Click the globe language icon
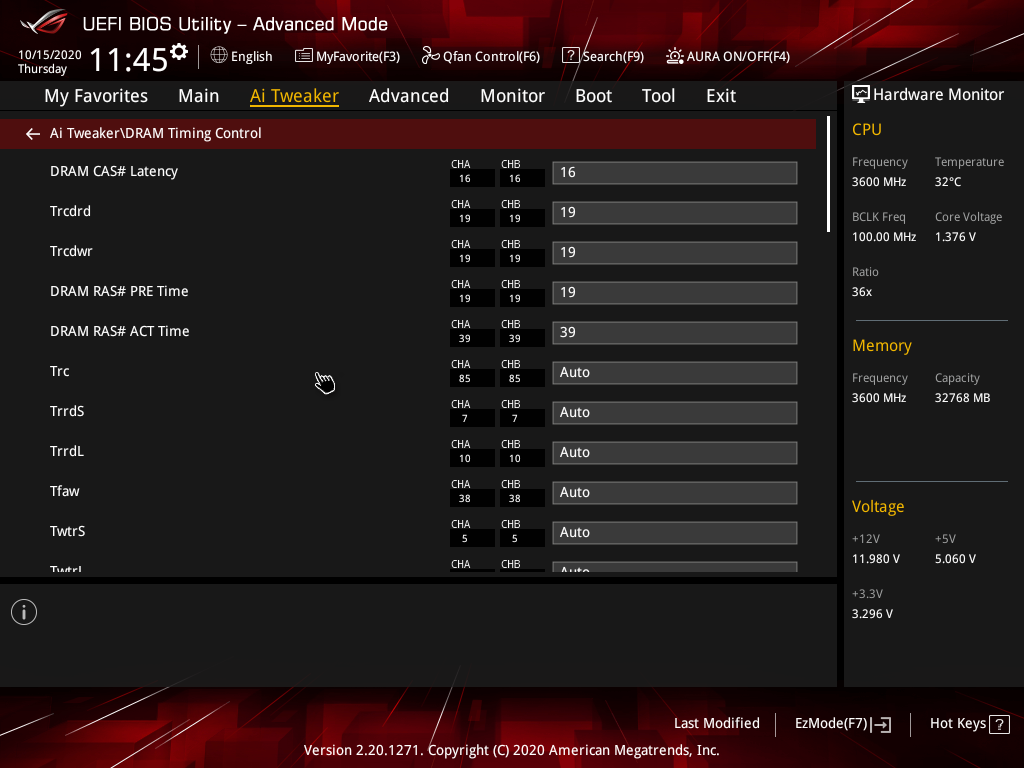This screenshot has height=768, width=1024. pyautogui.click(x=219, y=56)
